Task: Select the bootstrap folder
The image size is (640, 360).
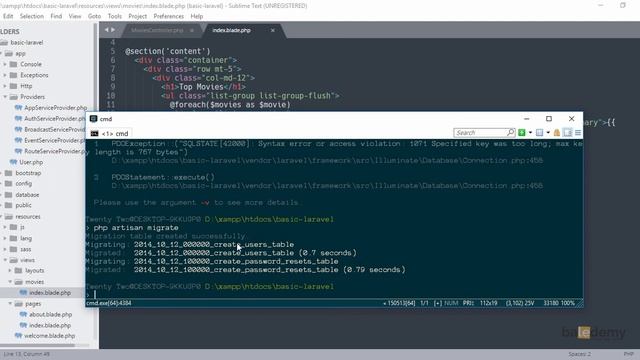Action: 28,173
